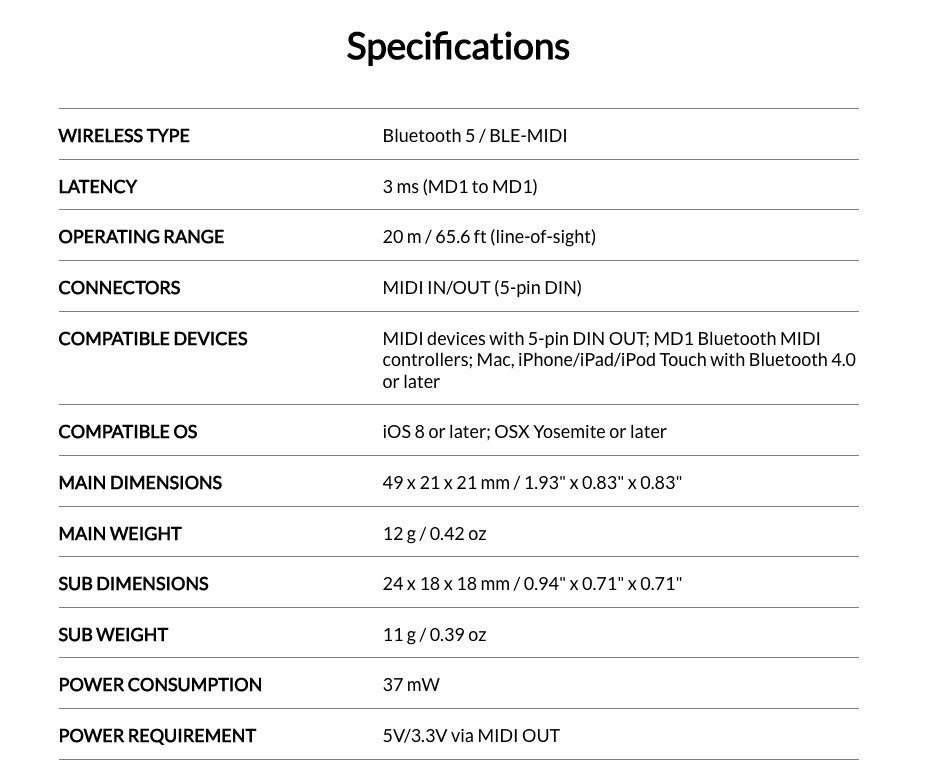Click the WIRELESS TYPE label
This screenshot has height=777, width=932.
point(124,136)
